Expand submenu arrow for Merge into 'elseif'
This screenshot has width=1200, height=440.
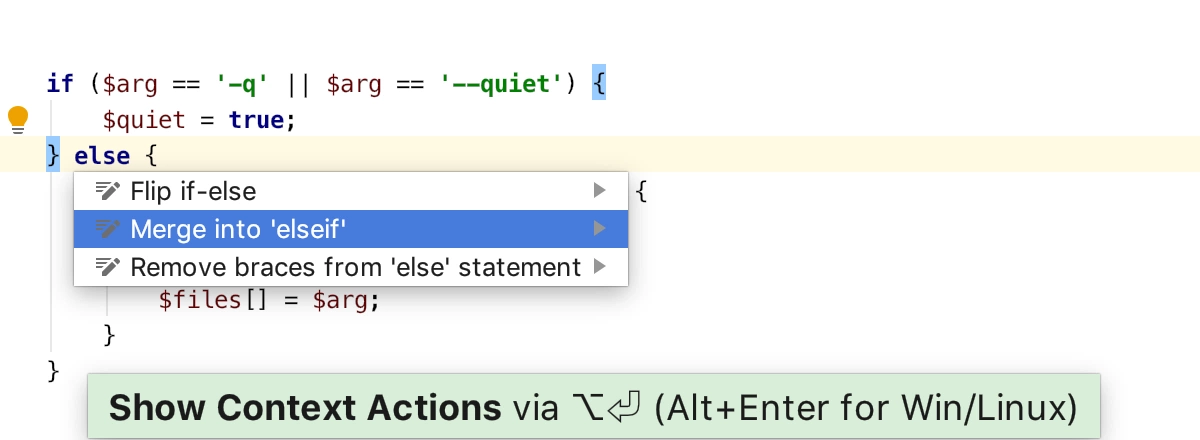click(599, 229)
